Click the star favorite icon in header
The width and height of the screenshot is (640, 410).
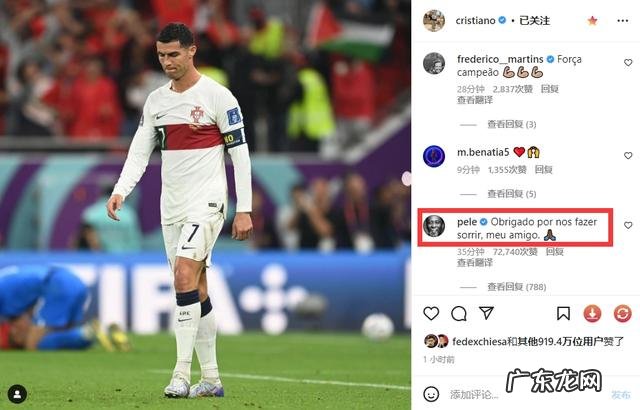(592, 20)
